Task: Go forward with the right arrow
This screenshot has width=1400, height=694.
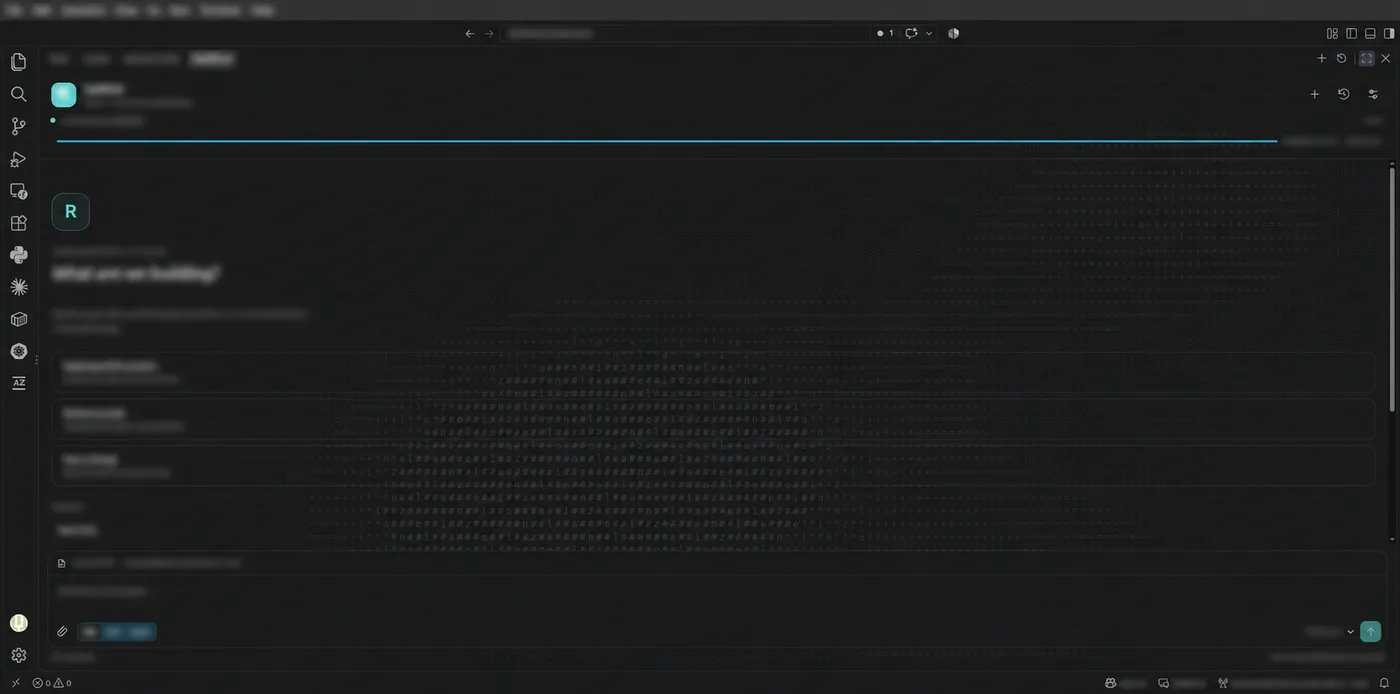Action: [x=489, y=33]
